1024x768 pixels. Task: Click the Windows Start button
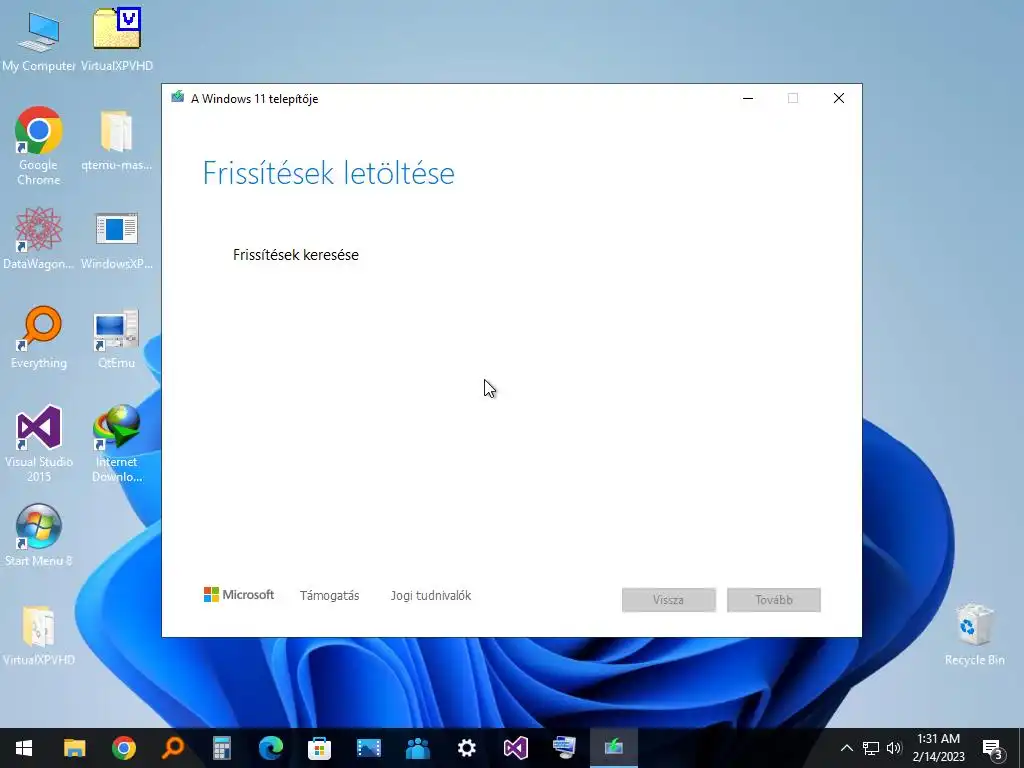[x=24, y=748]
